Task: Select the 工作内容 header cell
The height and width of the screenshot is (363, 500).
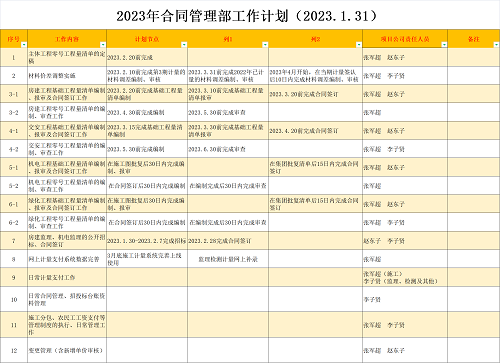Action: click(67, 39)
